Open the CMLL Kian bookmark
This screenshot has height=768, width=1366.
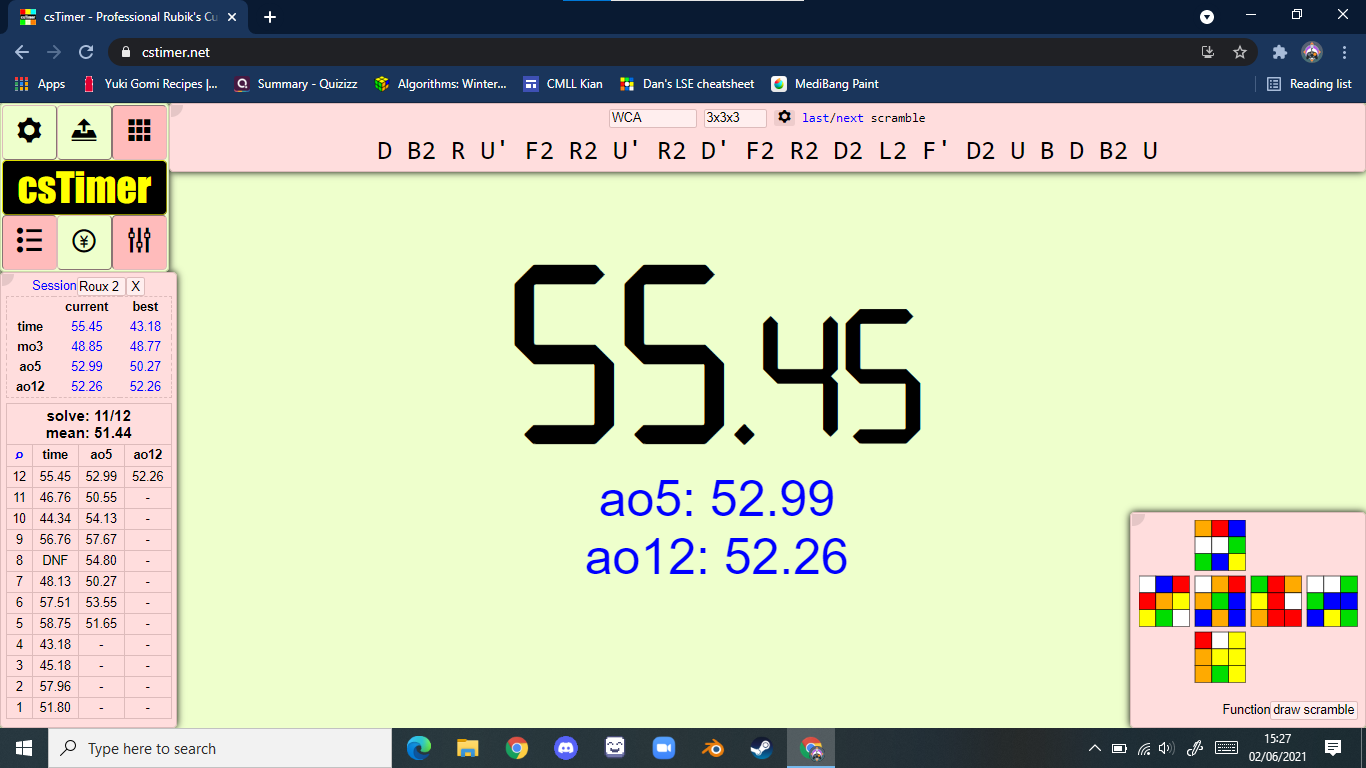(563, 84)
